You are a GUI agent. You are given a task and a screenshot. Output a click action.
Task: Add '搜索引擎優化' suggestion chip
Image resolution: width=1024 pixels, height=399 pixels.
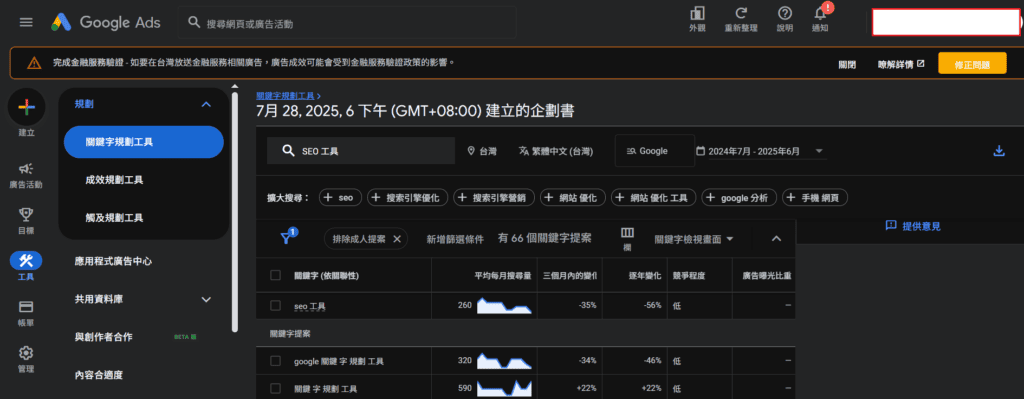[x=408, y=197]
